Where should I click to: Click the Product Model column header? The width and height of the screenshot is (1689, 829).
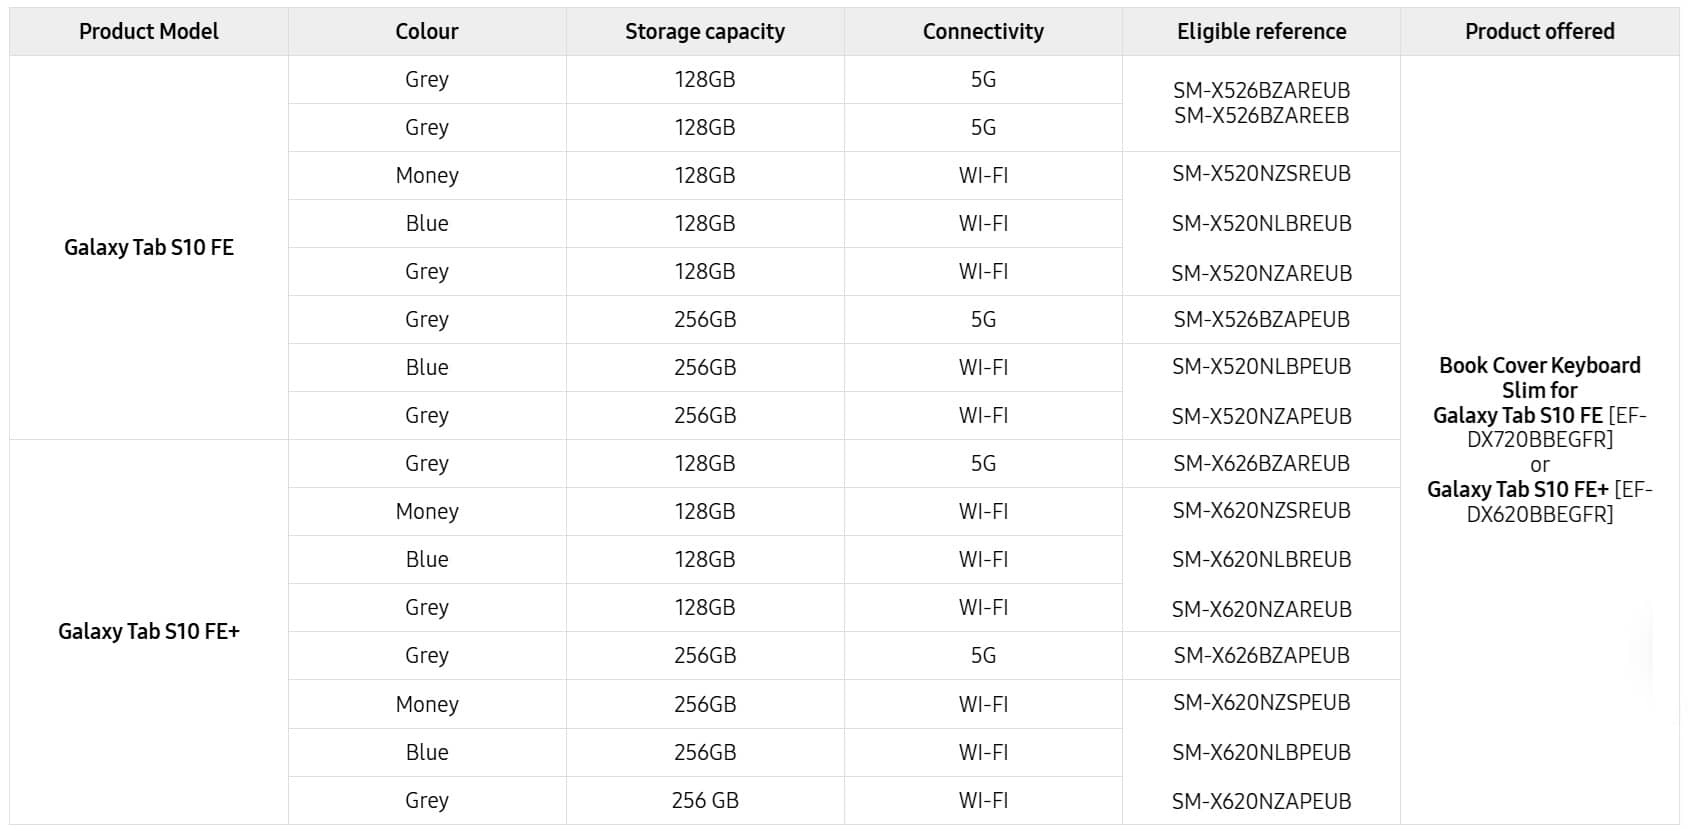point(148,31)
